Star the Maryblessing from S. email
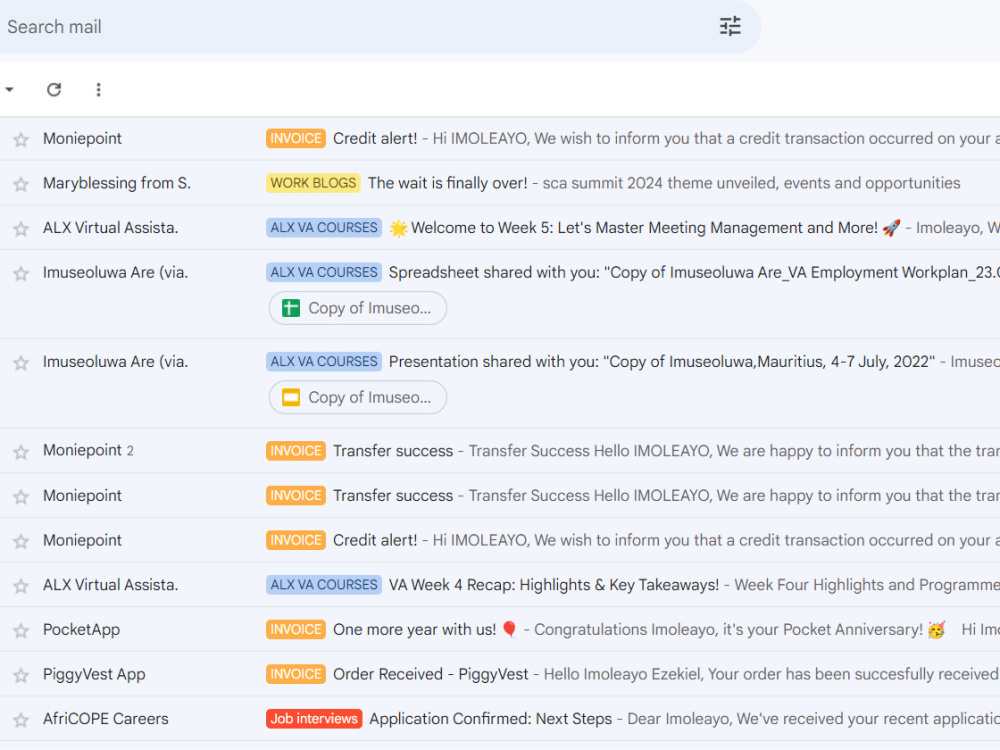The height and width of the screenshot is (750, 1000). pos(21,184)
